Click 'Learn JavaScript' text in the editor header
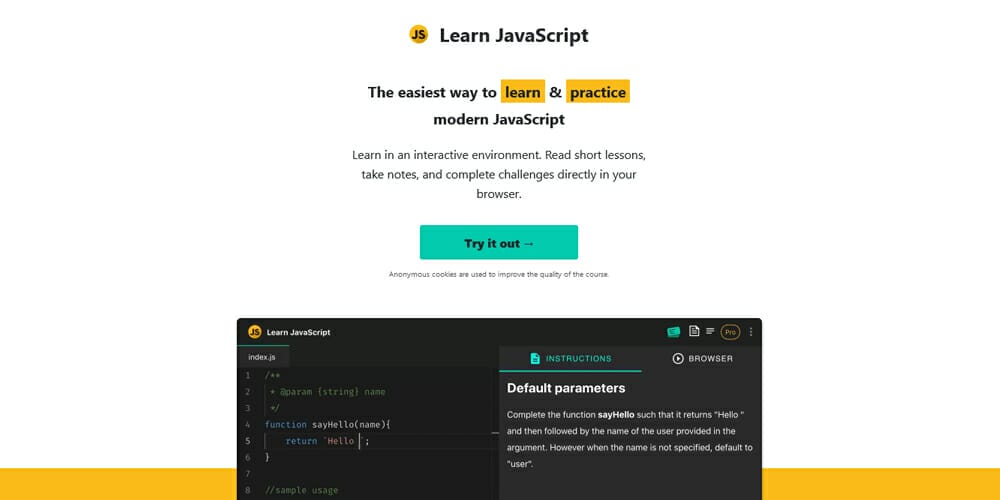 pos(298,332)
